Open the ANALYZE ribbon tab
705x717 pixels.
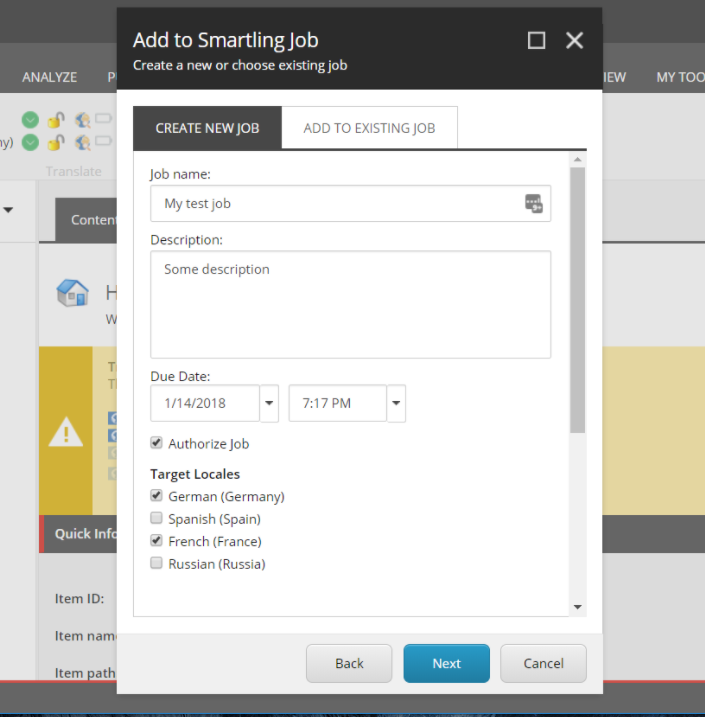tap(49, 77)
